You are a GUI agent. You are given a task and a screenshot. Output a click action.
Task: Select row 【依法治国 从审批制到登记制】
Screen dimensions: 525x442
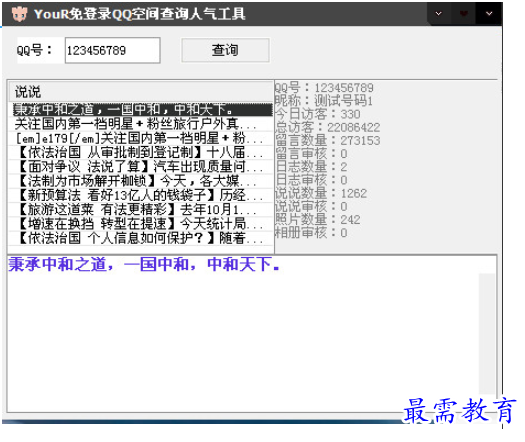pyautogui.click(x=141, y=153)
